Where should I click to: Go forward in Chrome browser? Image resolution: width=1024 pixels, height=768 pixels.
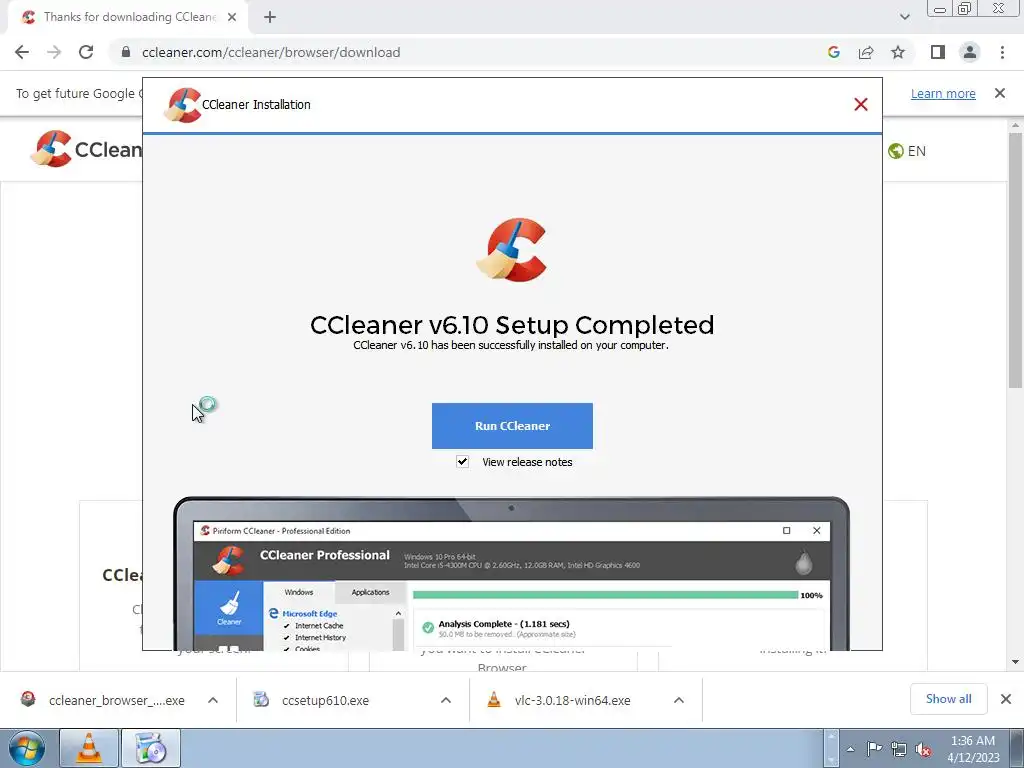(54, 52)
